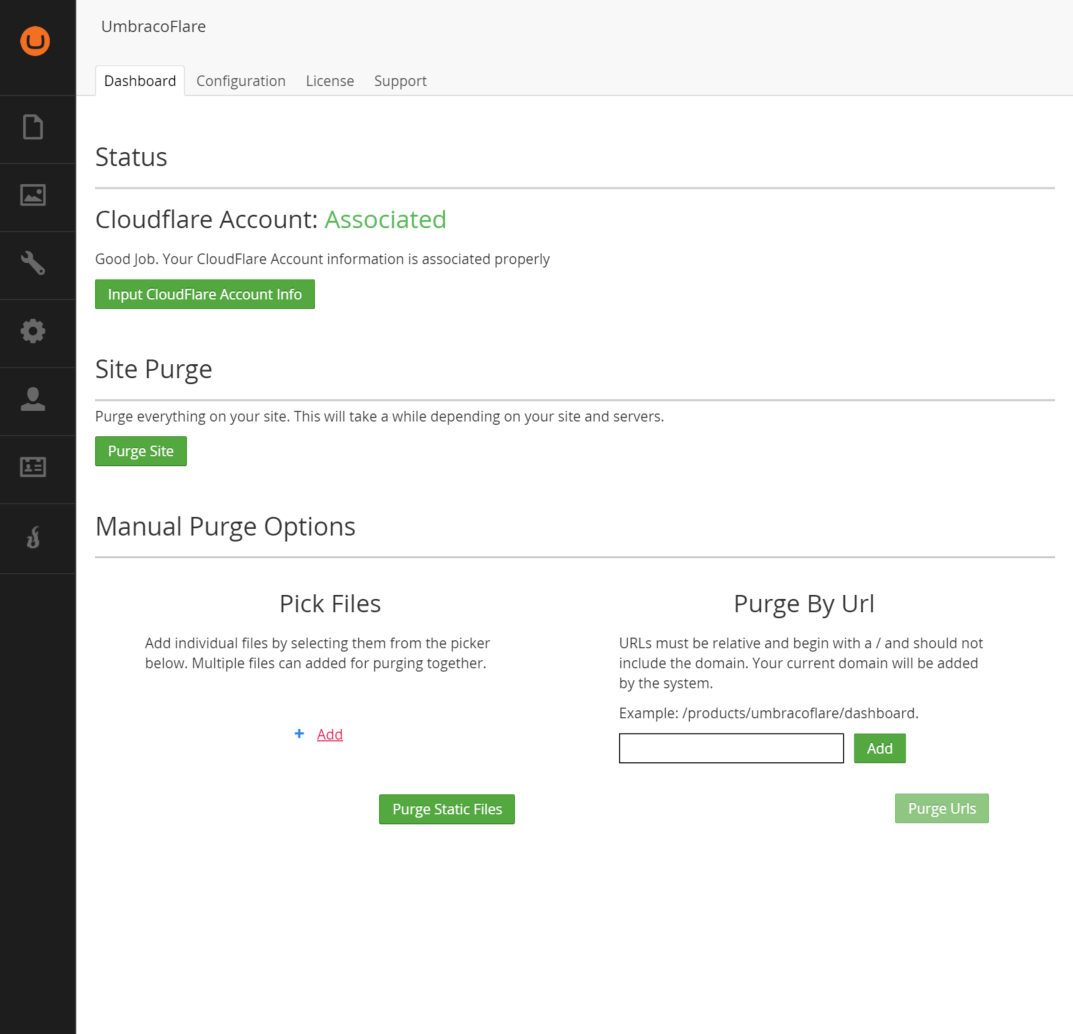Open the Users person icon in sidebar
Image resolution: width=1073 pixels, height=1034 pixels.
[x=33, y=399]
